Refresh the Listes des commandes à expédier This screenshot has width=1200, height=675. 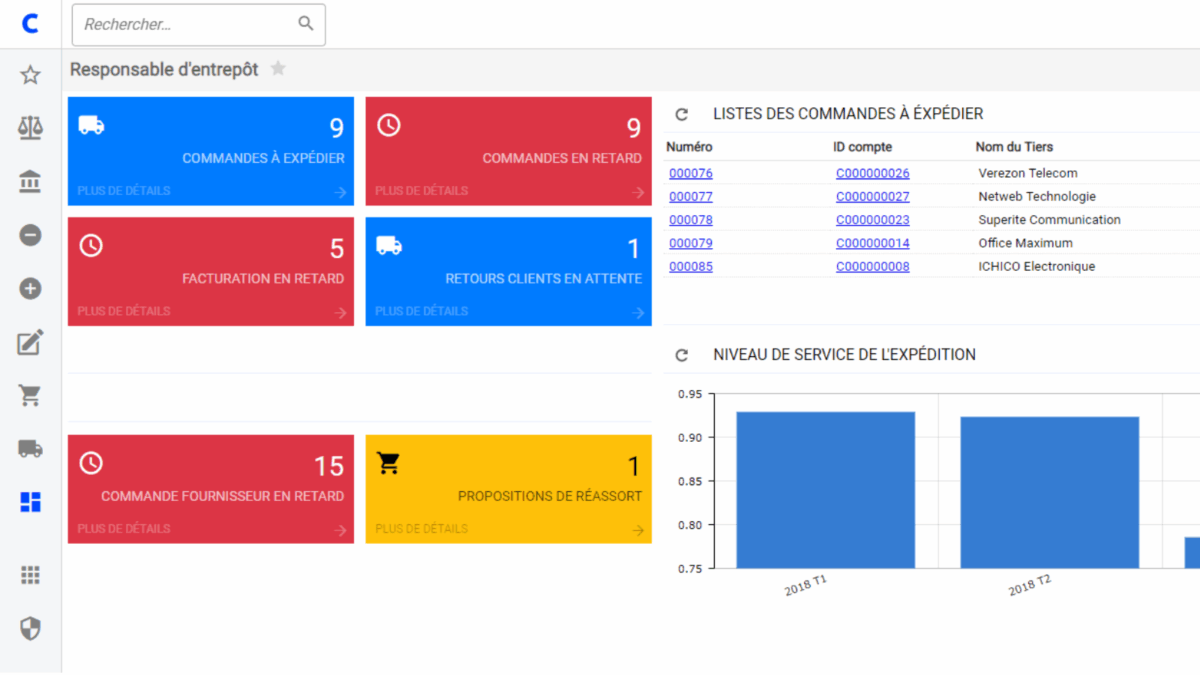pyautogui.click(x=682, y=115)
